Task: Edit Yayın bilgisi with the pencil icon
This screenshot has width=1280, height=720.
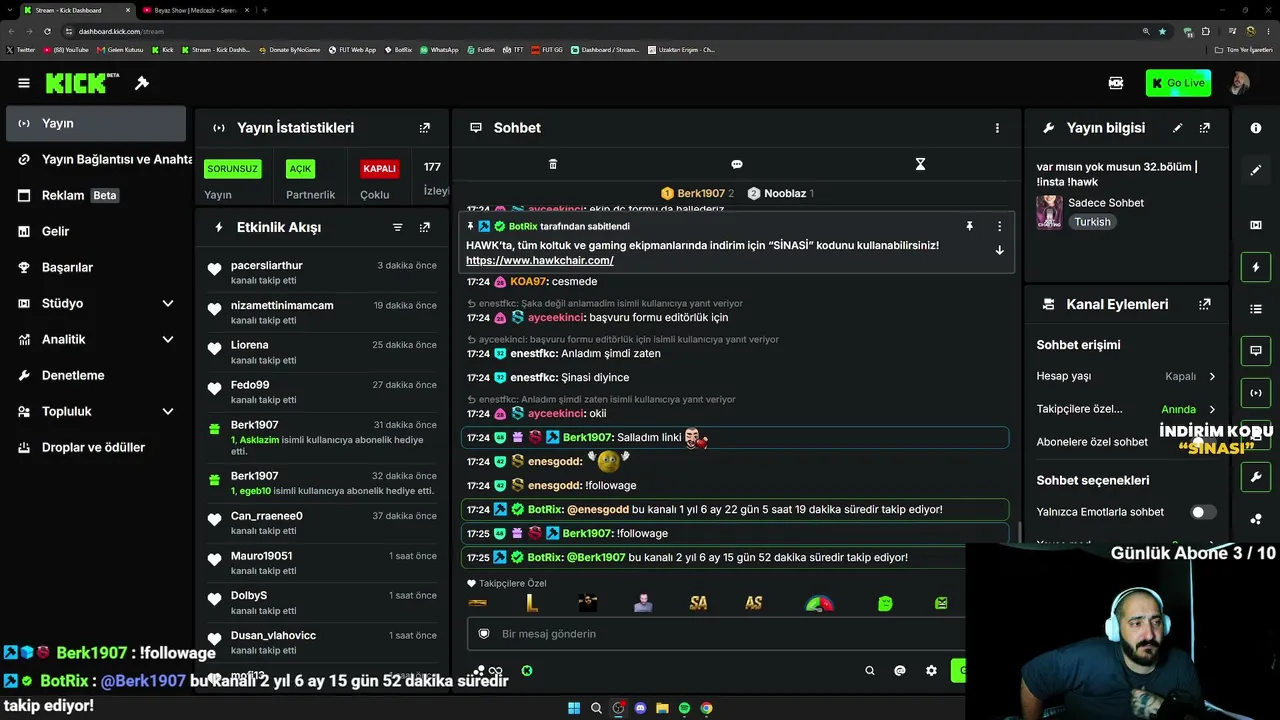Action: pyautogui.click(x=1178, y=128)
